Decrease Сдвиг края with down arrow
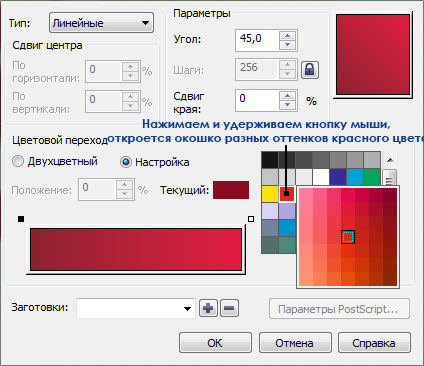424x366 pixels. coord(287,105)
